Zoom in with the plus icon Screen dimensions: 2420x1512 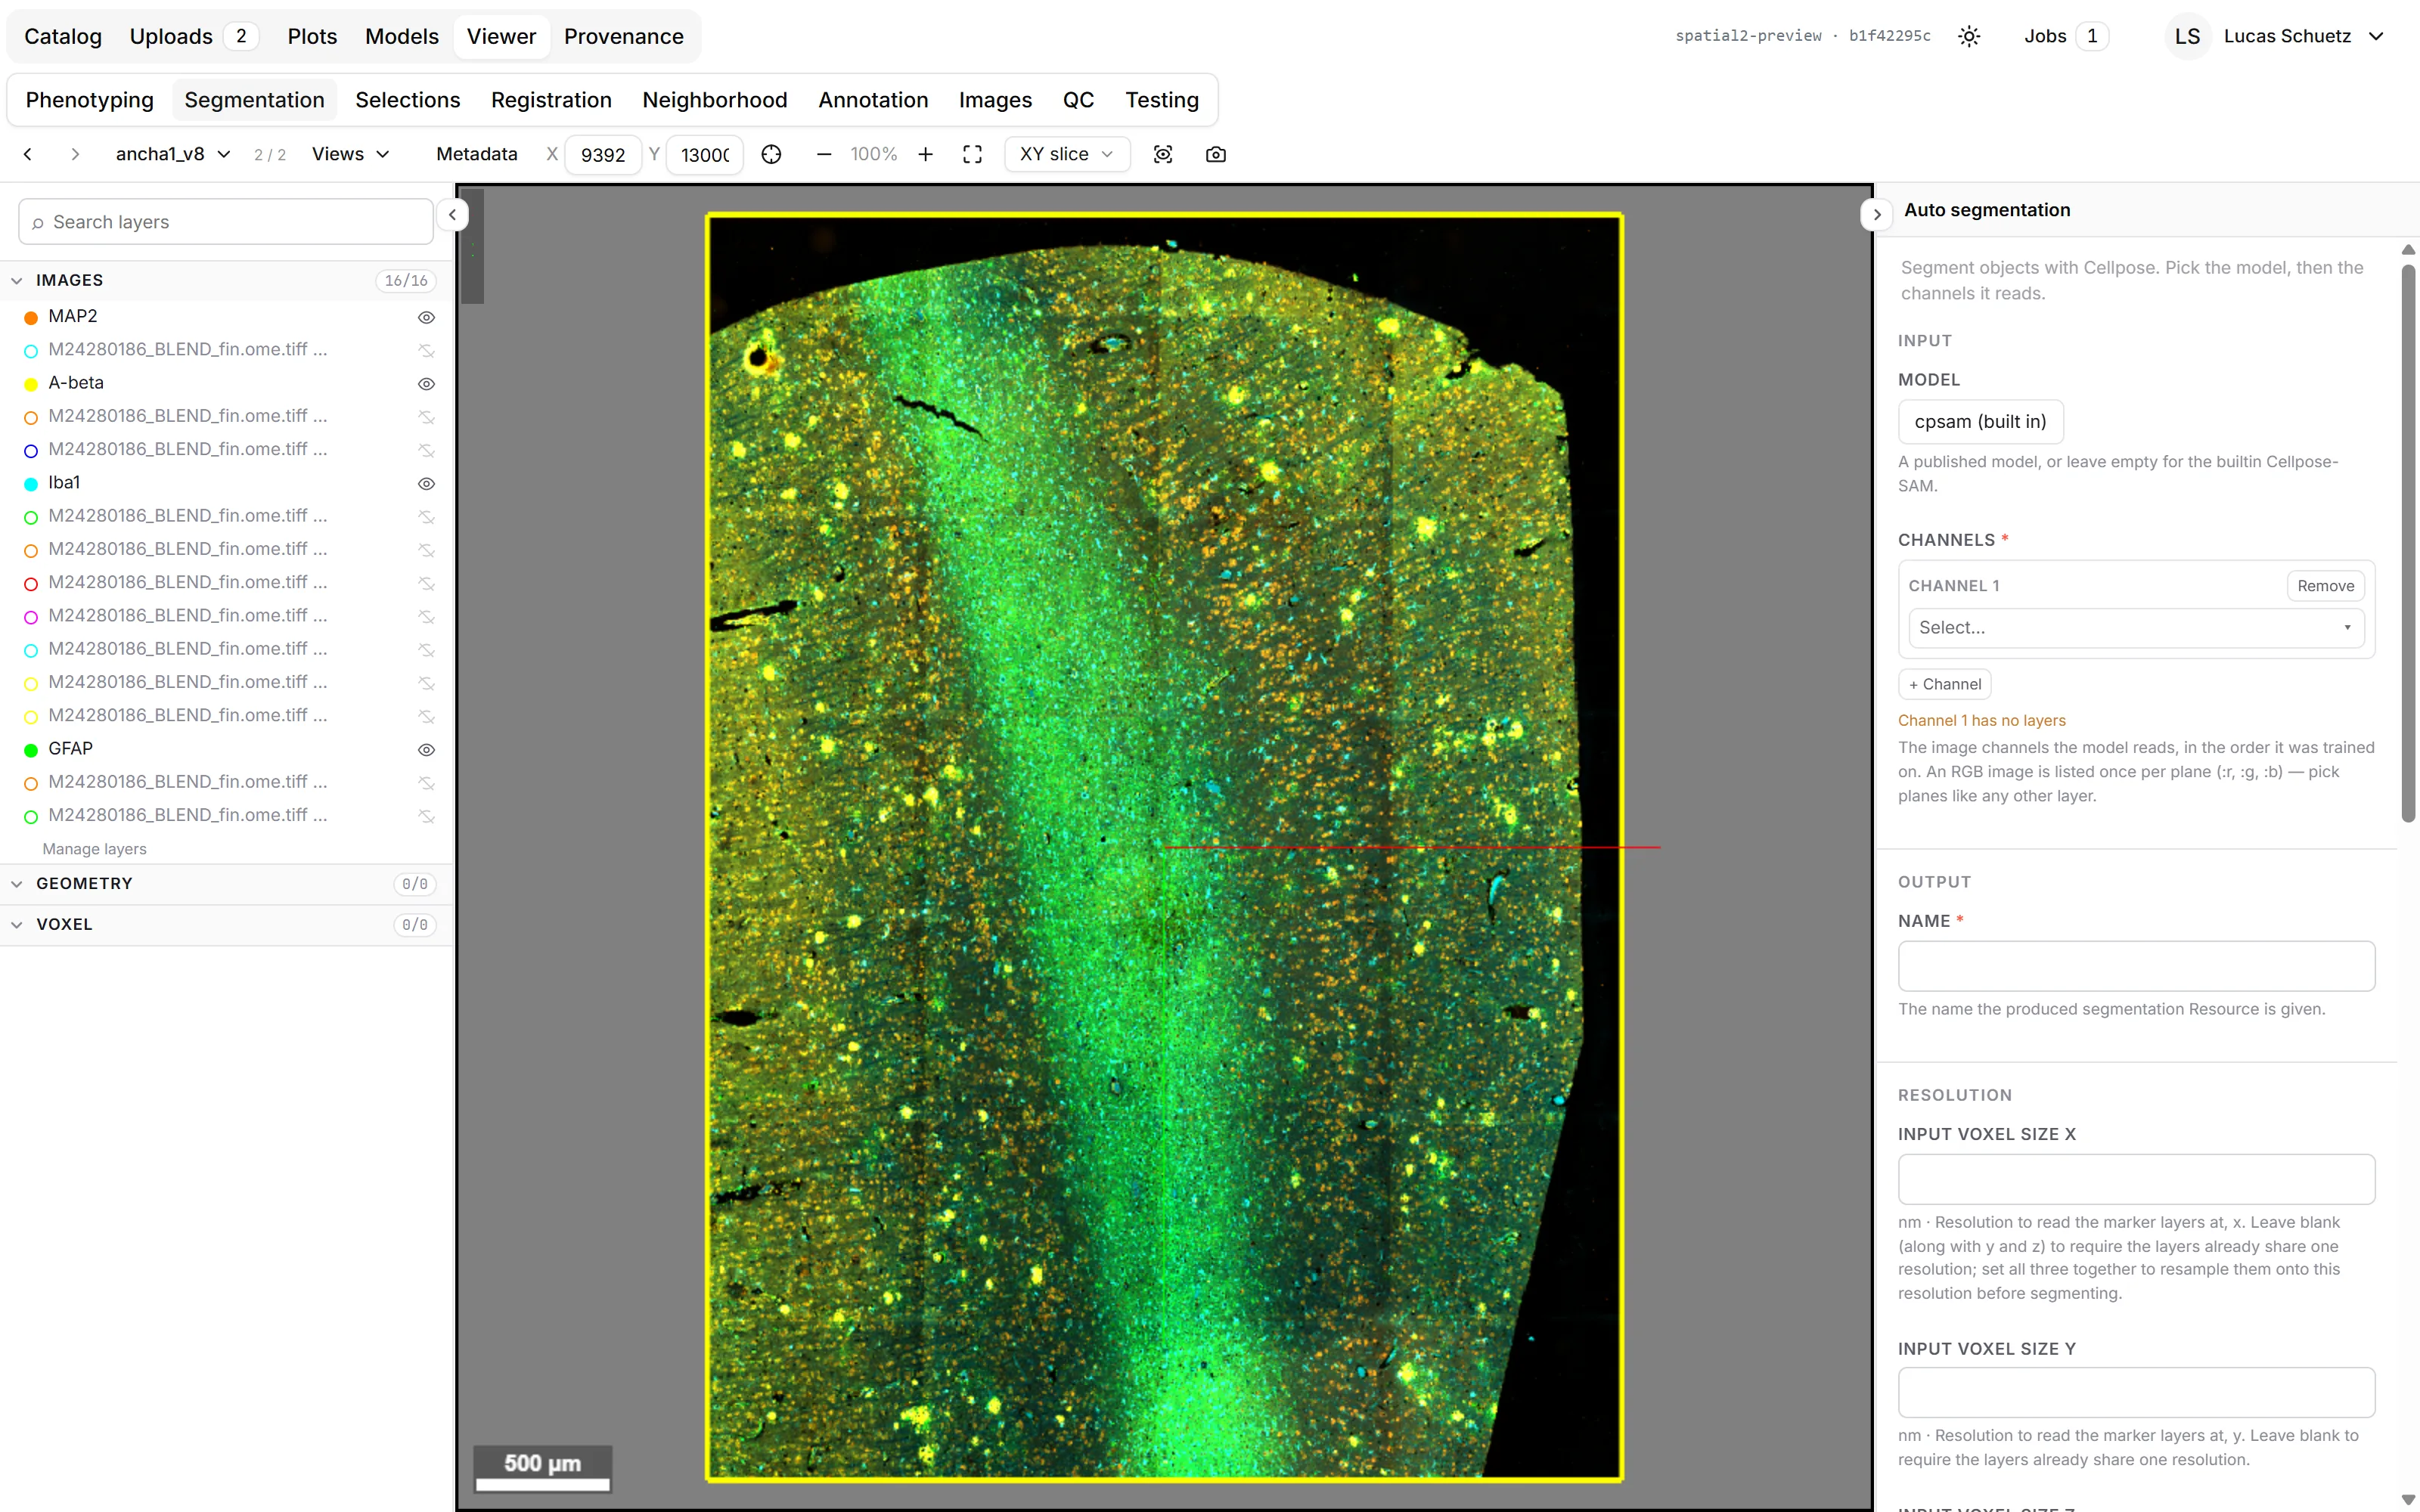(x=925, y=154)
